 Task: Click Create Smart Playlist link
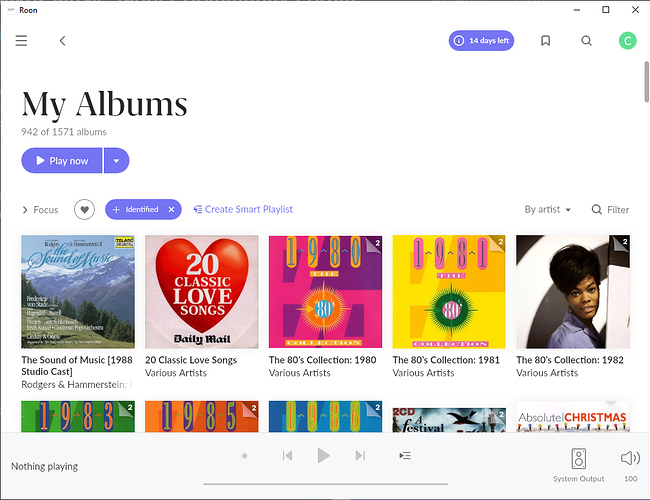click(243, 210)
